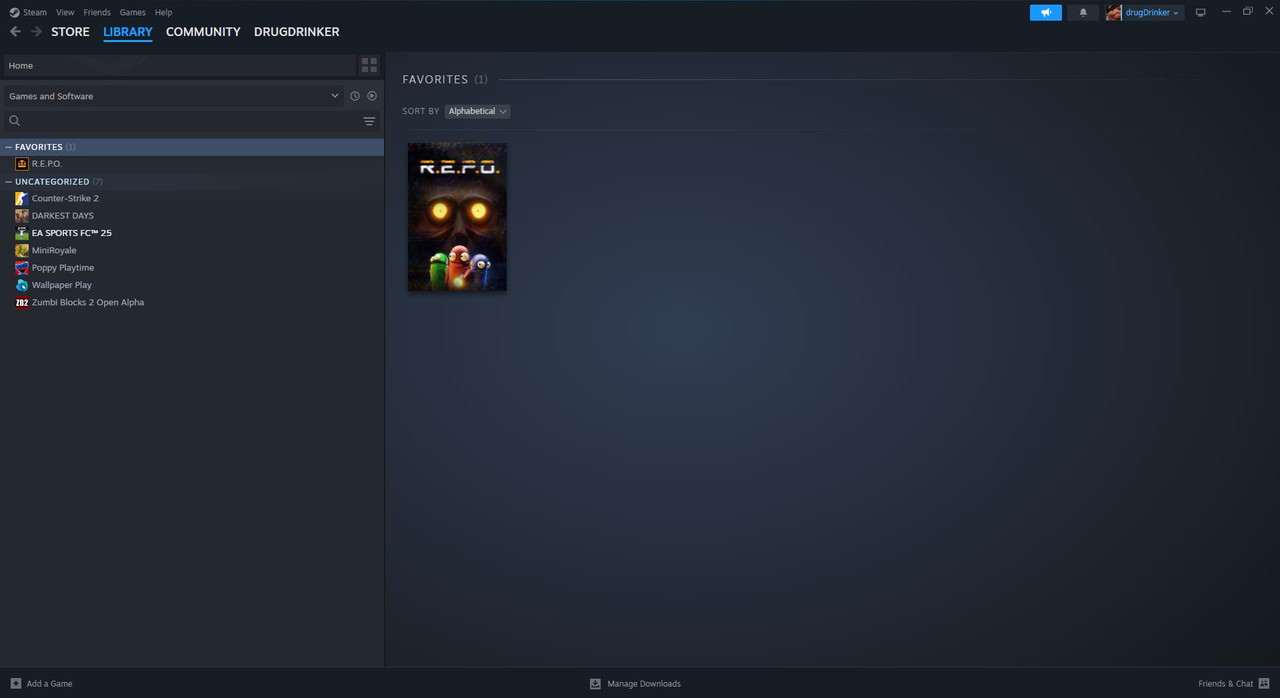
Task: Collapse the FAVORITES category
Action: [9, 147]
